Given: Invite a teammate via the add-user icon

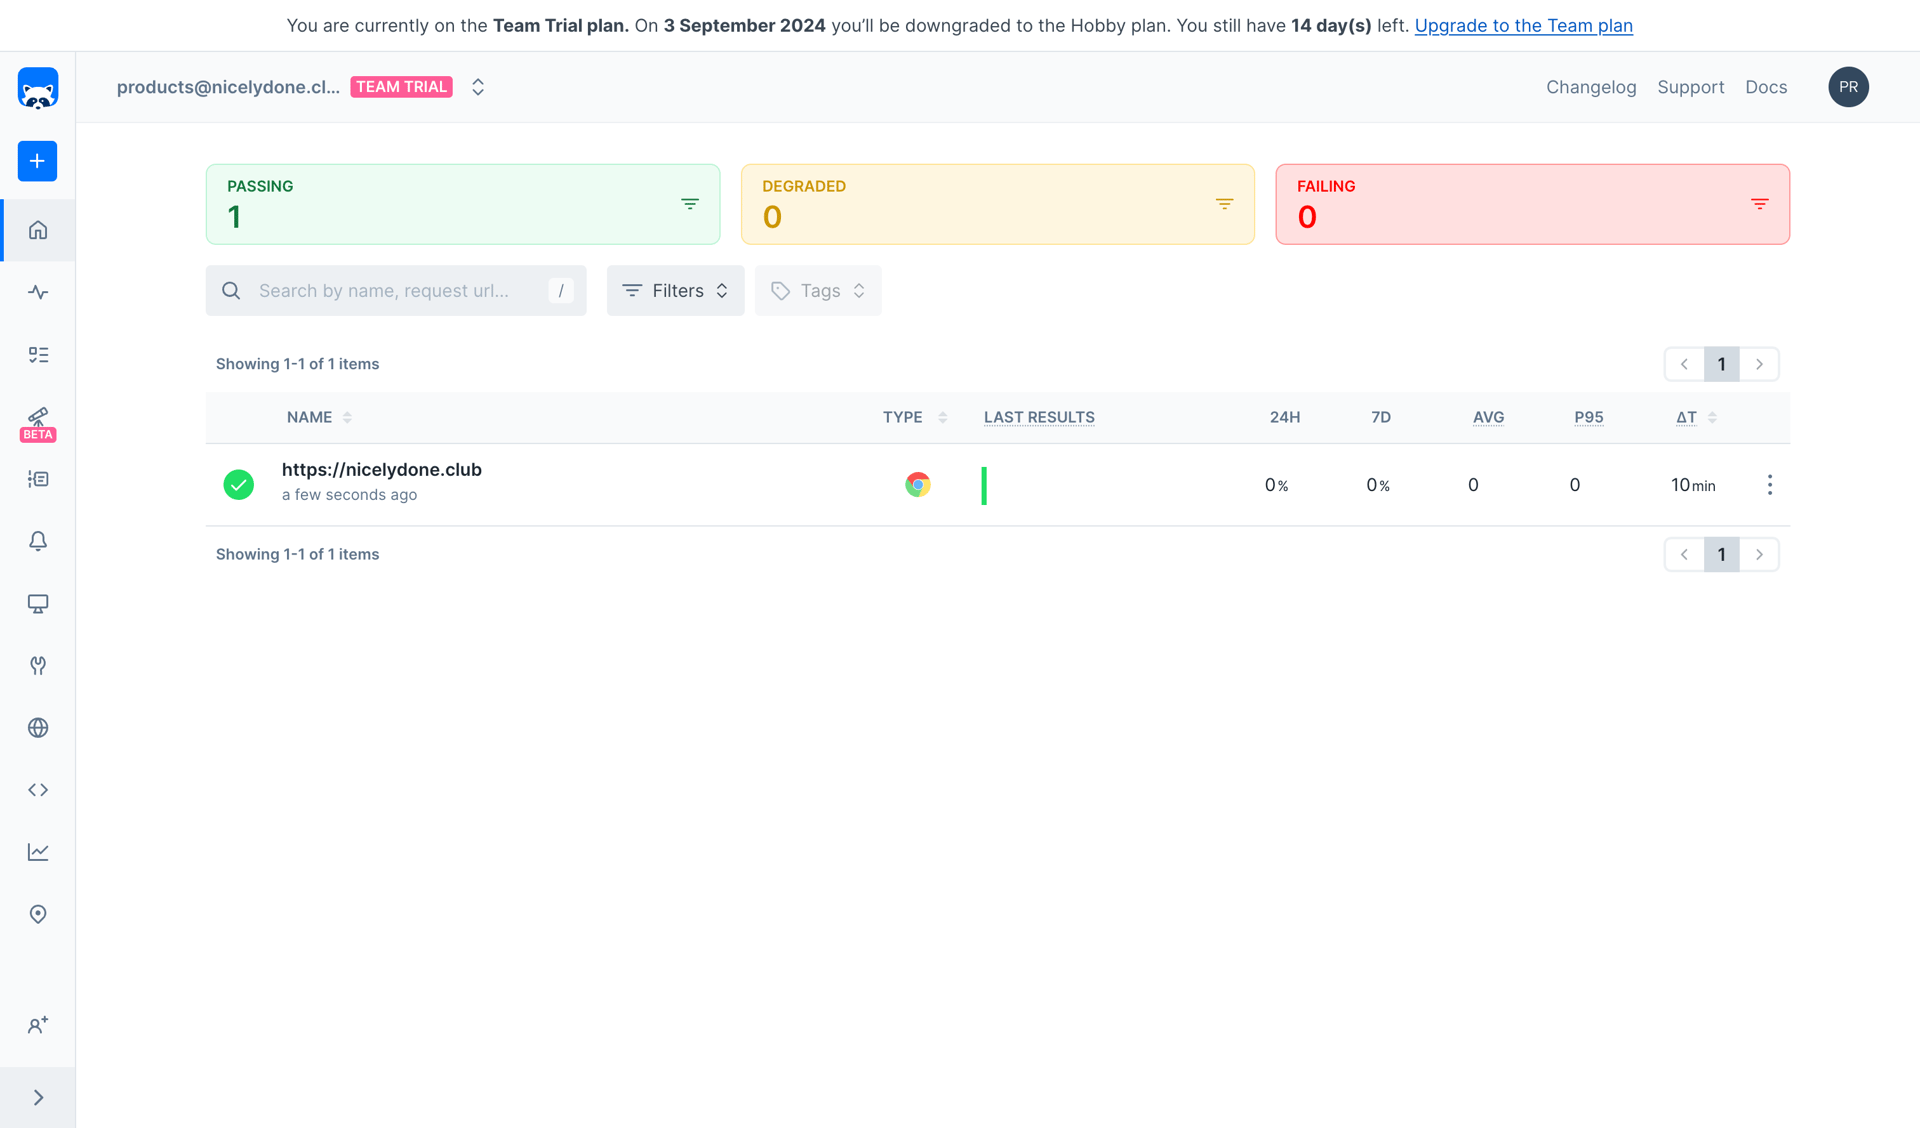Looking at the screenshot, I should (x=37, y=1024).
